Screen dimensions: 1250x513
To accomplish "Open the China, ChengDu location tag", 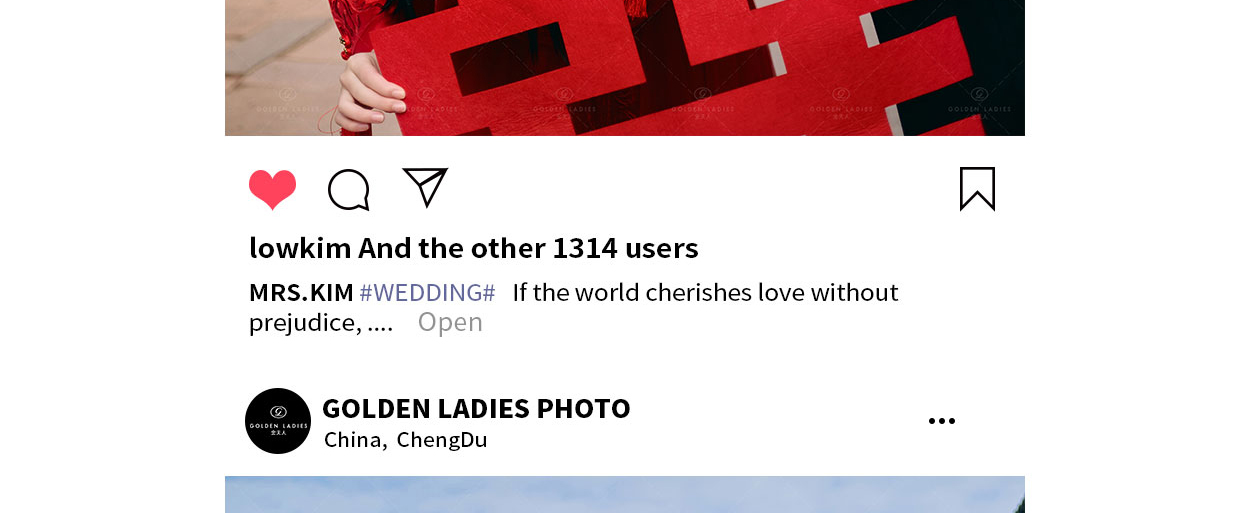I will click(406, 440).
